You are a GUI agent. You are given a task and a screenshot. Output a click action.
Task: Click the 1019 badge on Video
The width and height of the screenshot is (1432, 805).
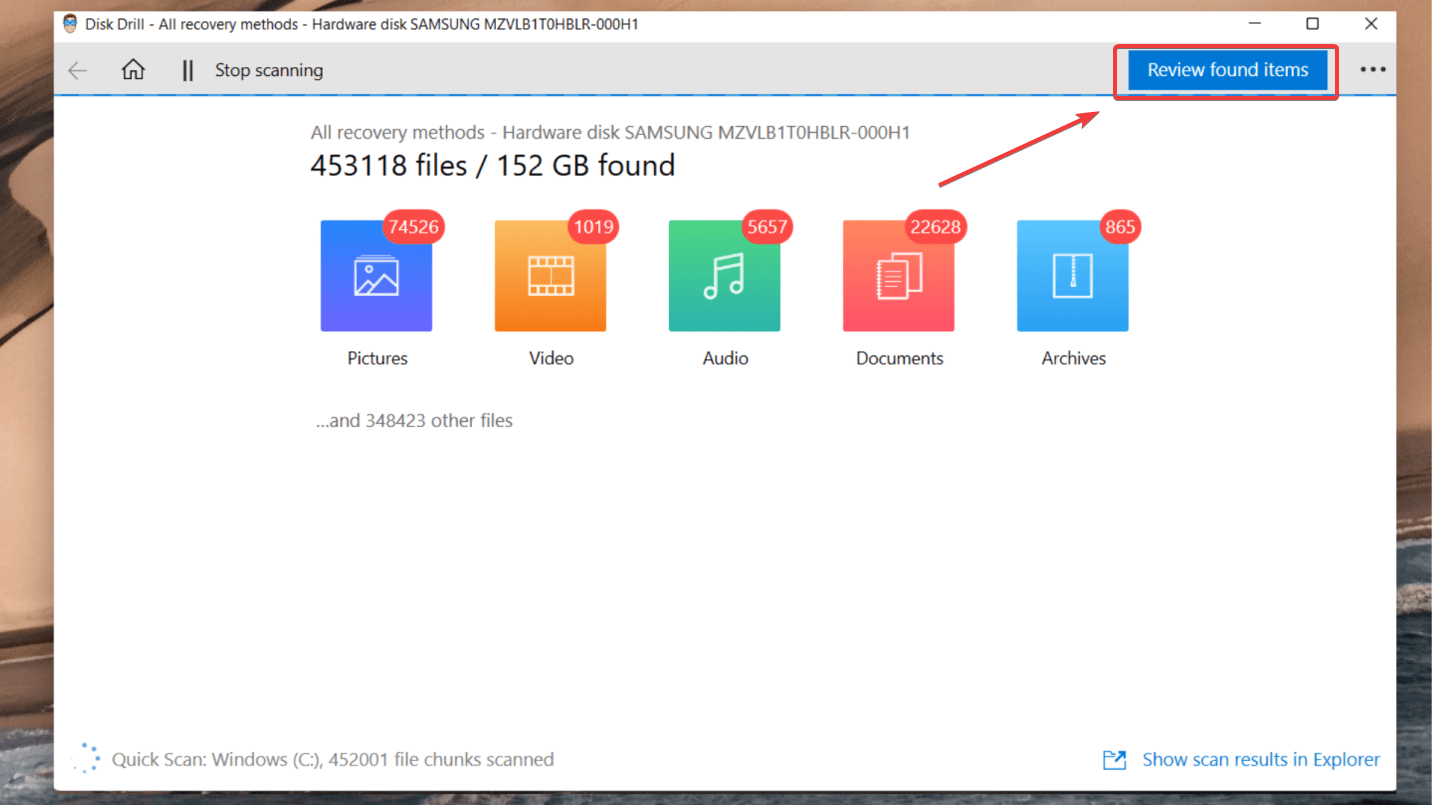click(x=593, y=227)
